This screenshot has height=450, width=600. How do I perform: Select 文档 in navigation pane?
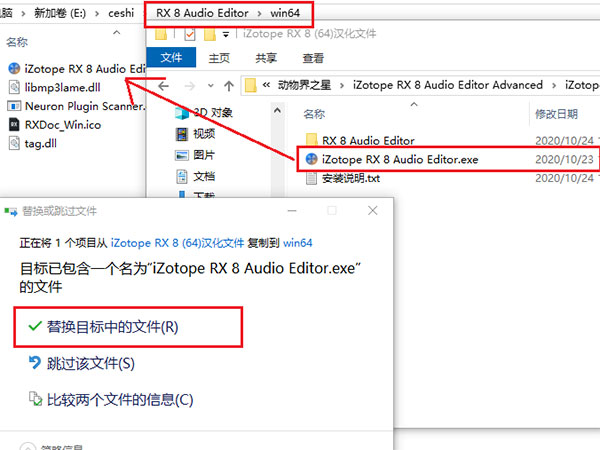(x=196, y=177)
